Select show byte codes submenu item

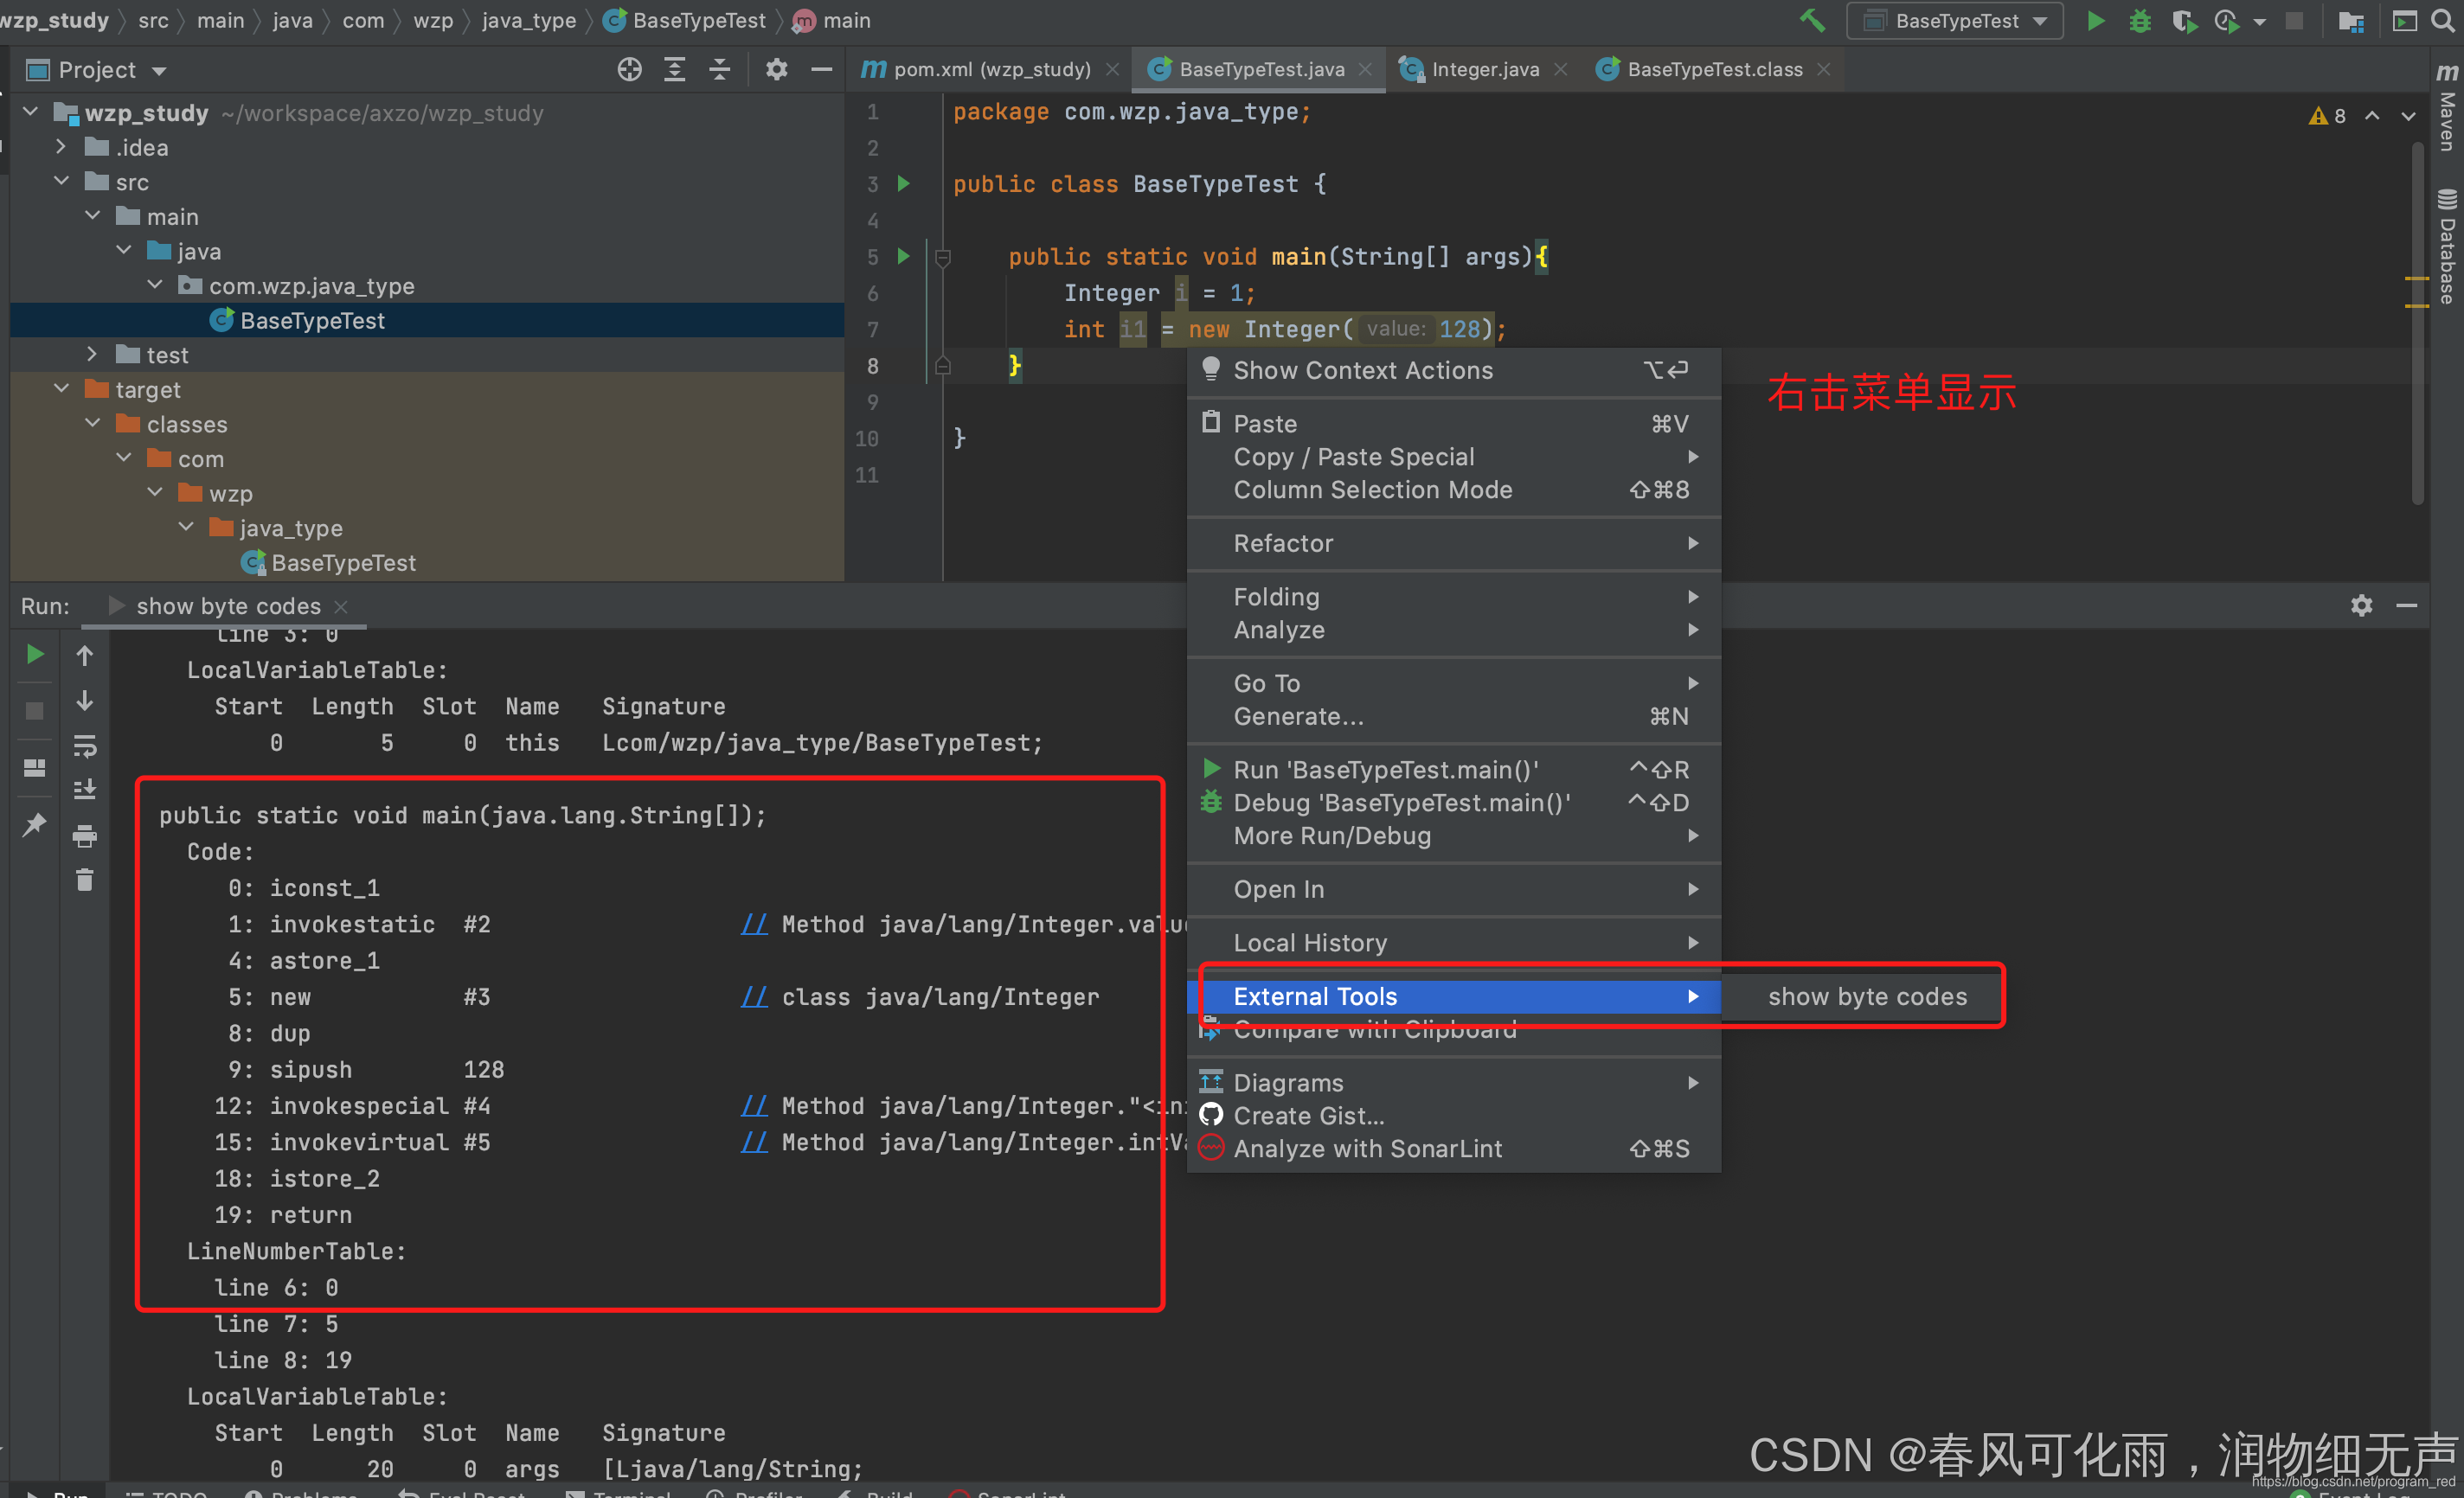point(1866,996)
